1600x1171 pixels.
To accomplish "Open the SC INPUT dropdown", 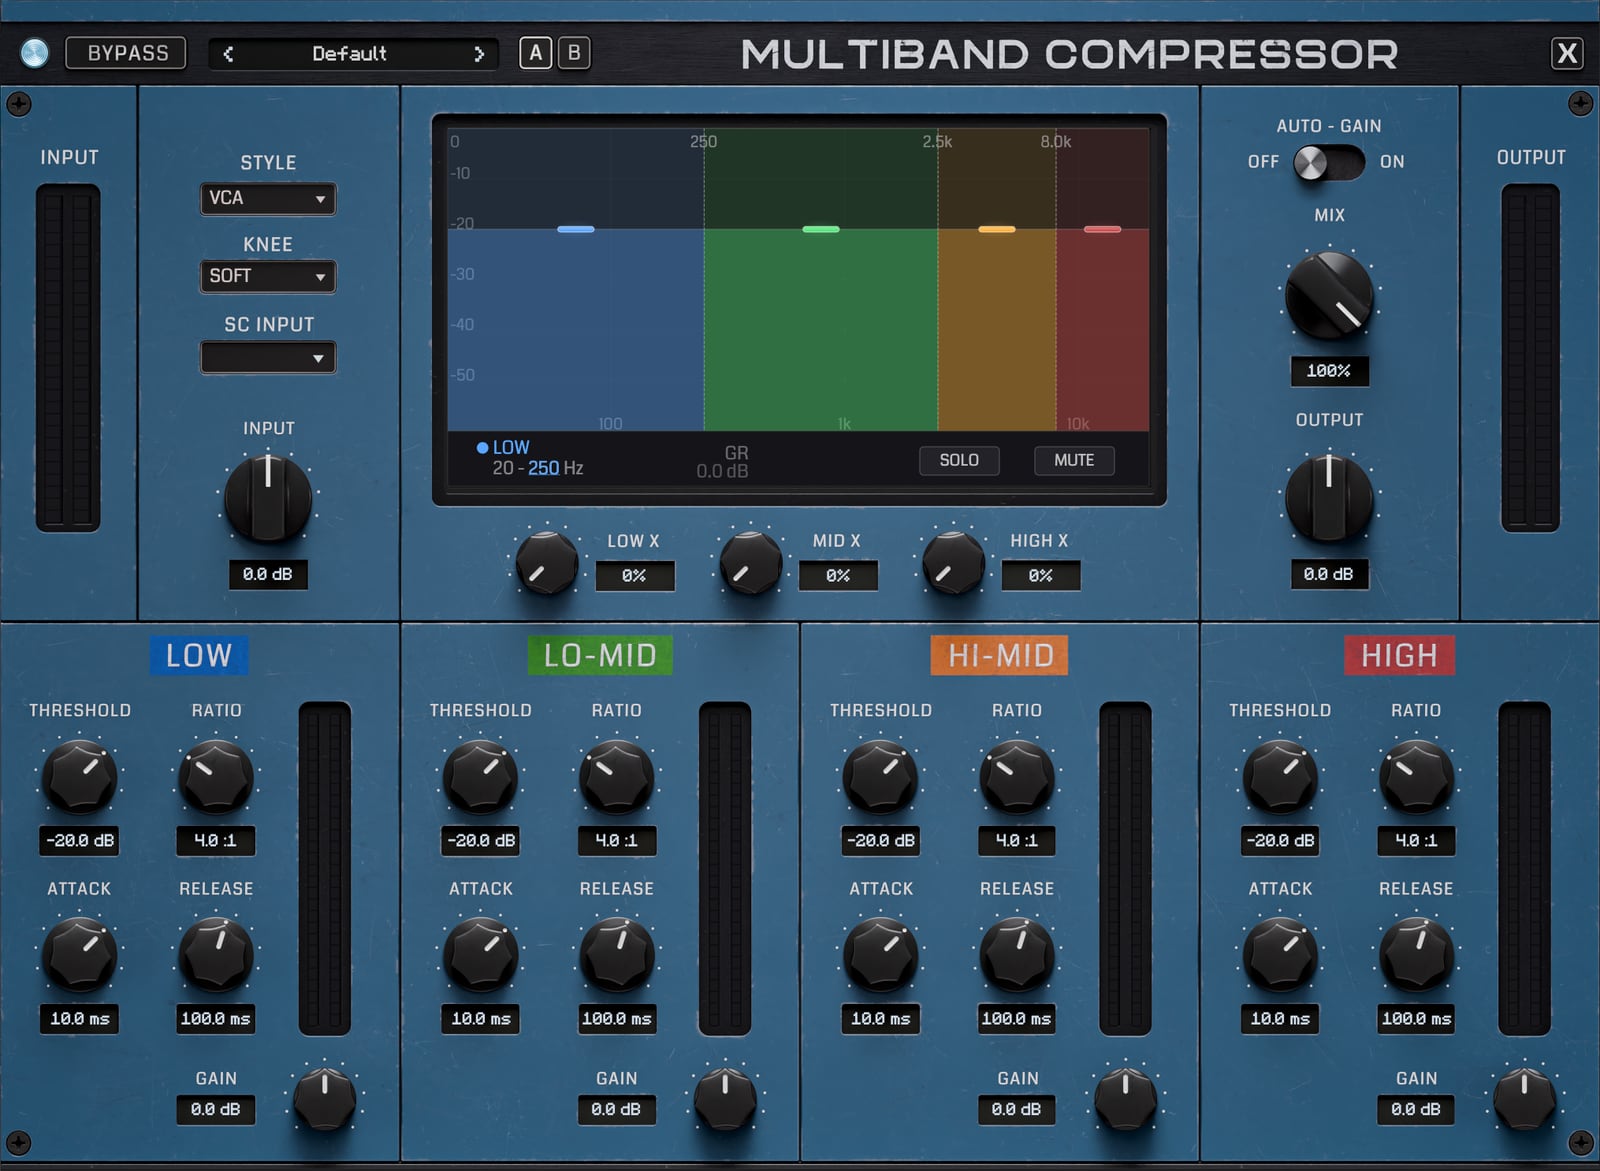I will pyautogui.click(x=268, y=357).
